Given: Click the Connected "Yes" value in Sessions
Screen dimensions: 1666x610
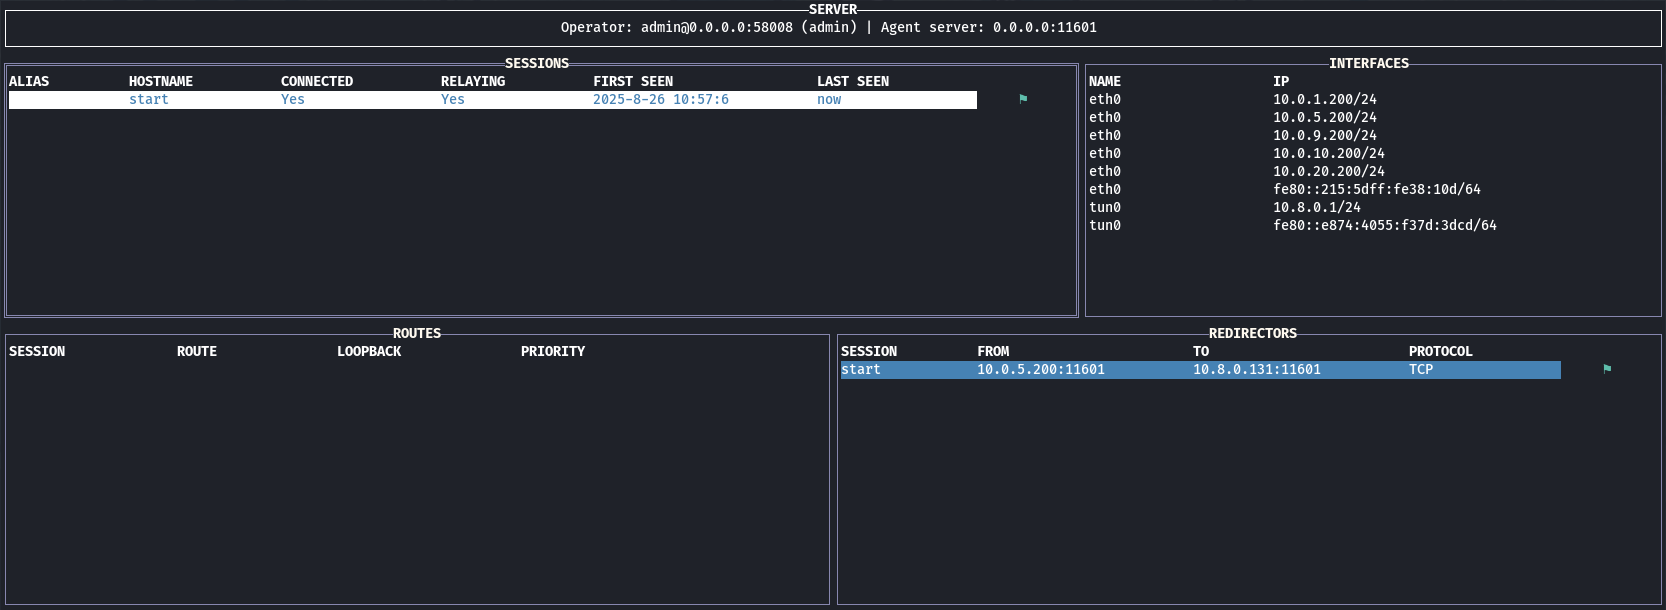Looking at the screenshot, I should pyautogui.click(x=293, y=100).
